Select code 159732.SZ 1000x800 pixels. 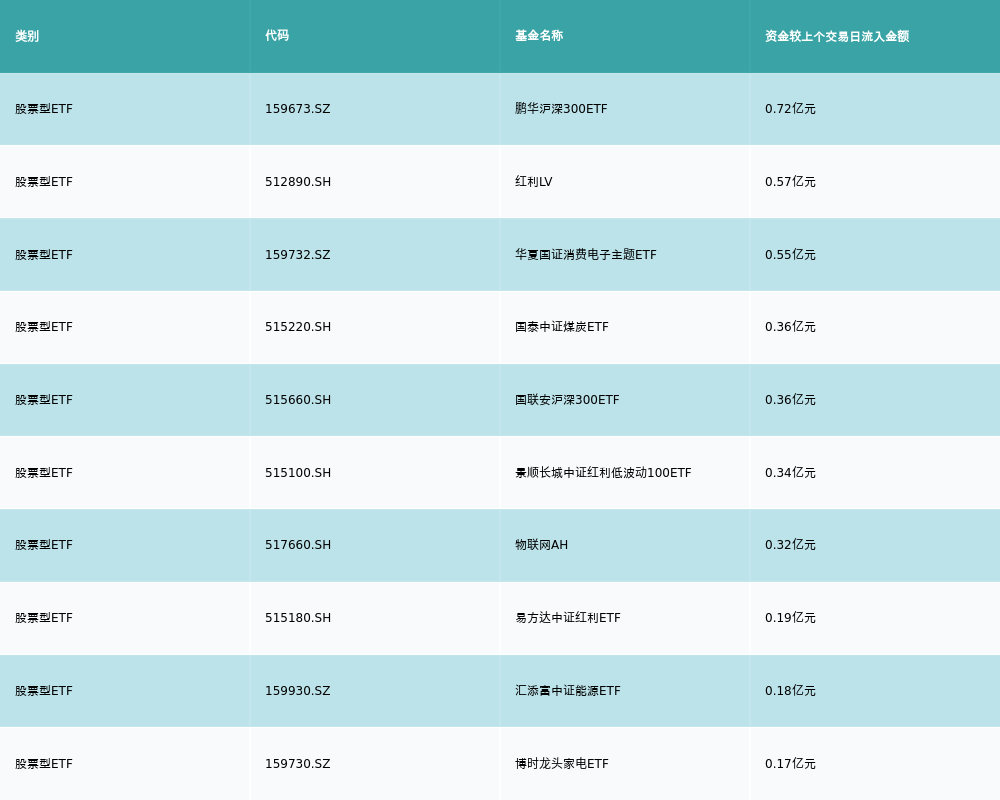click(298, 255)
